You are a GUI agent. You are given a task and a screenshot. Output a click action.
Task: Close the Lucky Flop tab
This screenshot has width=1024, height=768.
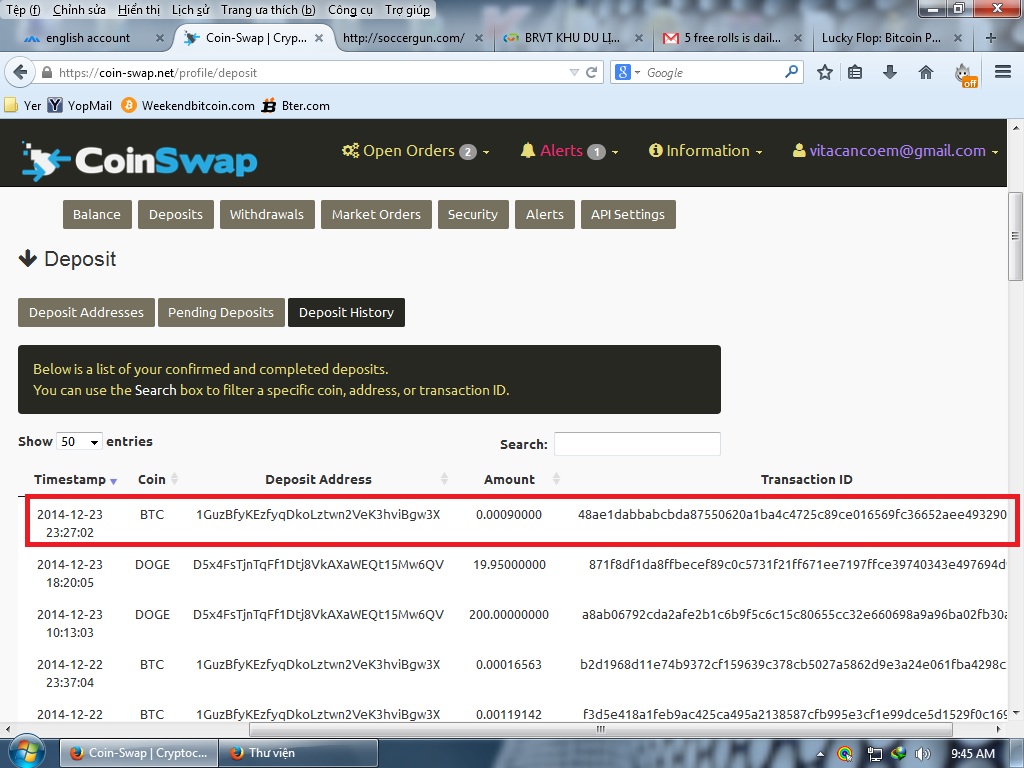[958, 38]
